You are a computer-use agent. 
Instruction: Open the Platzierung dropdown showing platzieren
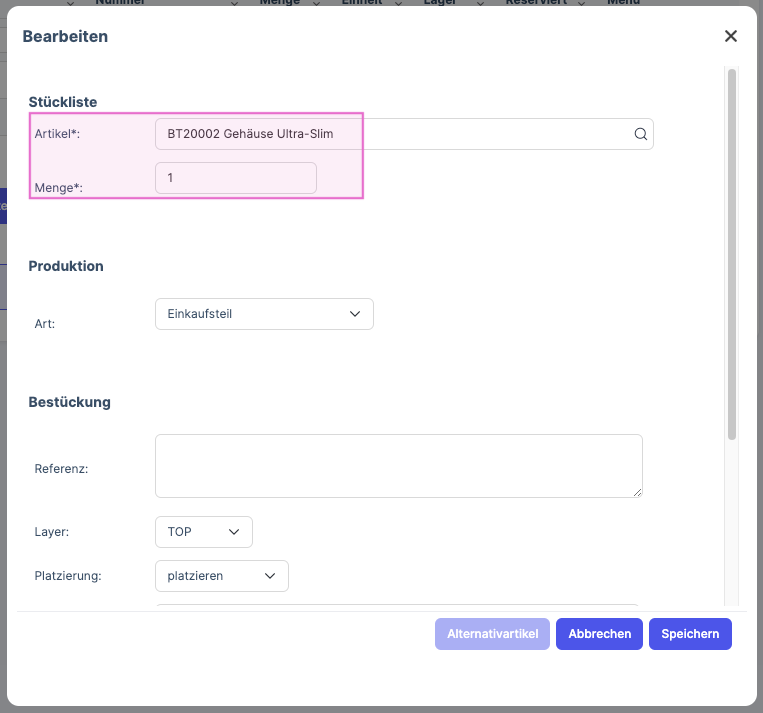click(222, 576)
